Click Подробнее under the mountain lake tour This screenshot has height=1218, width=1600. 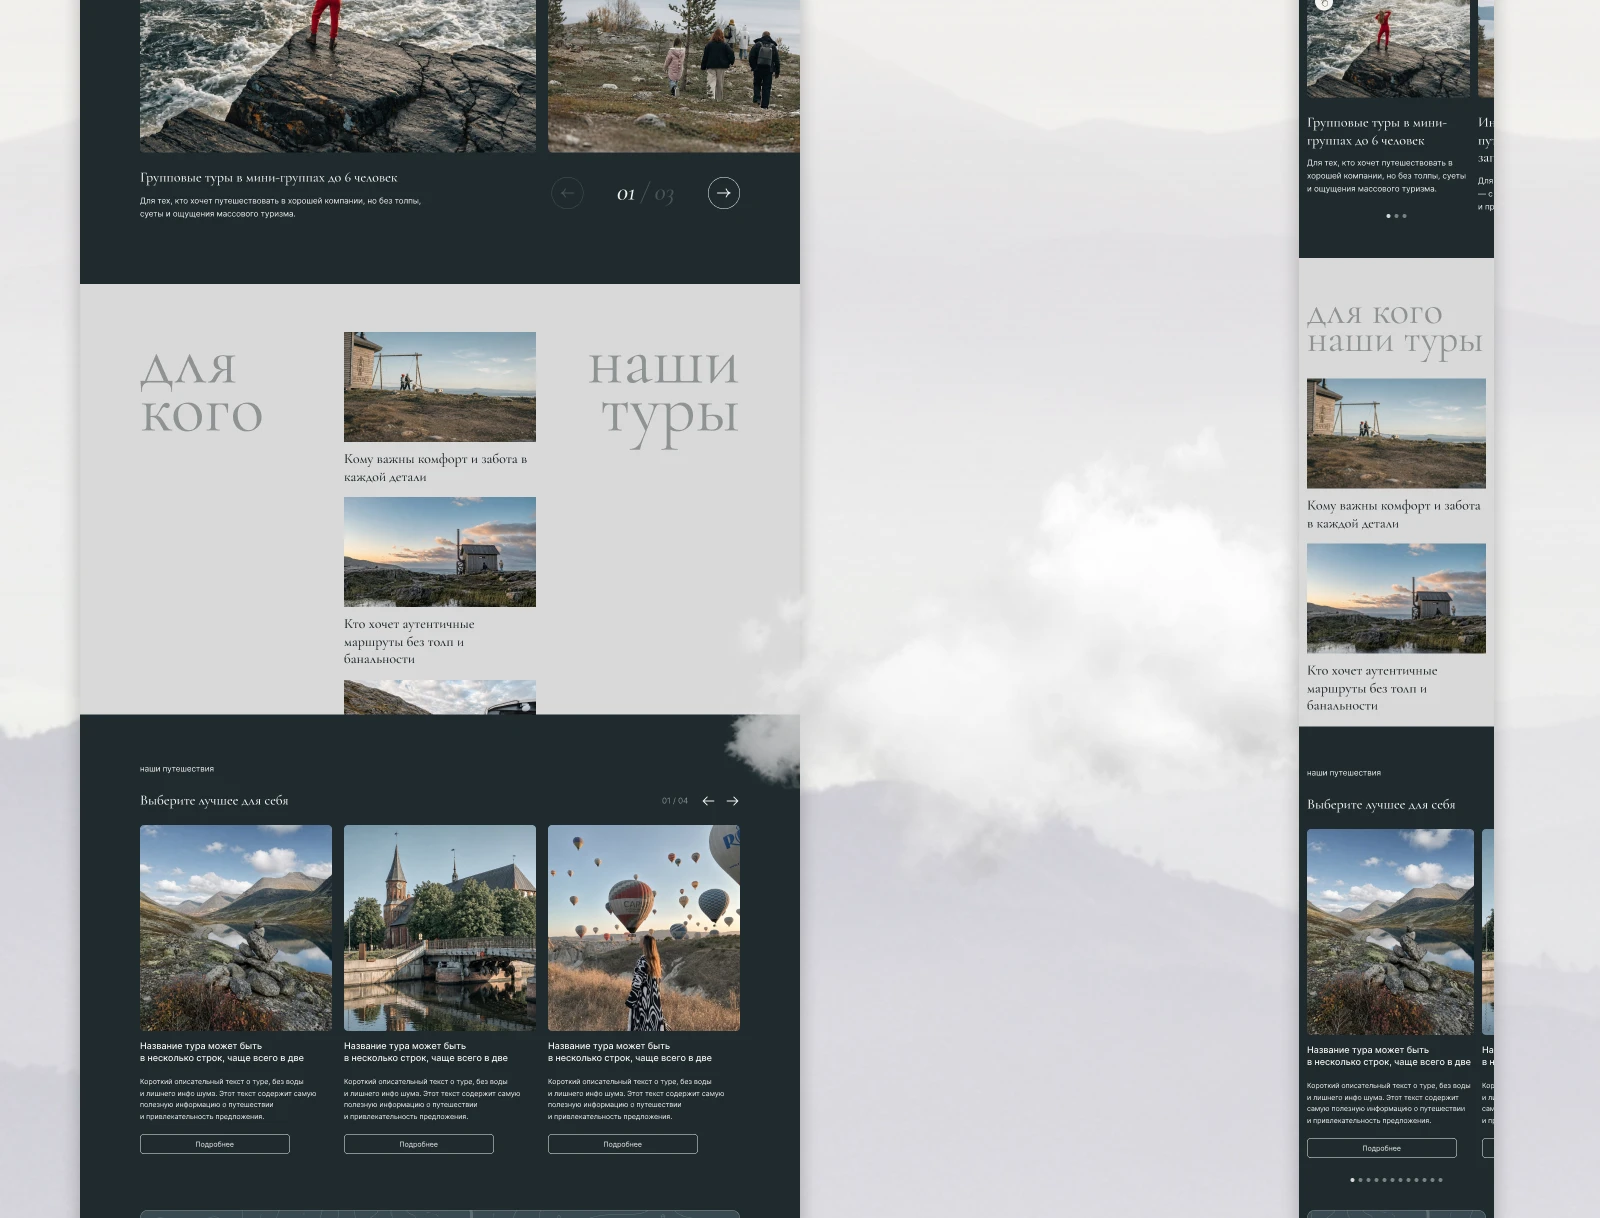[x=215, y=1144]
